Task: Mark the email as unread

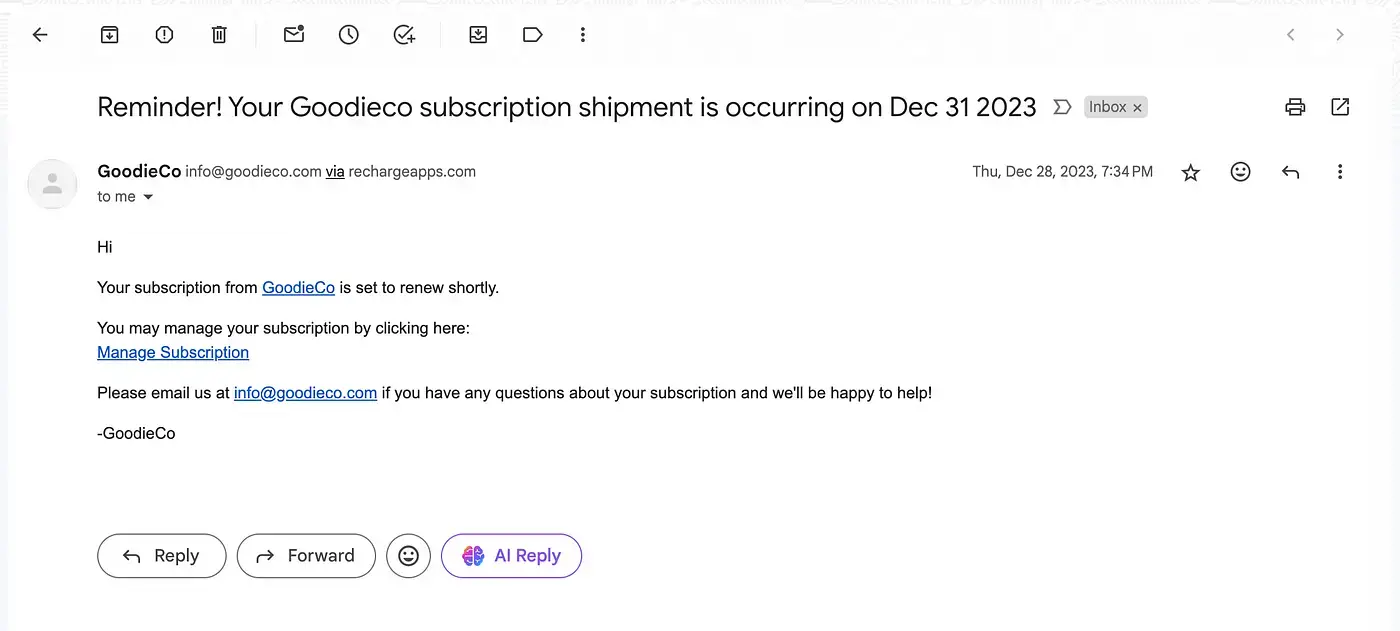Action: coord(293,35)
